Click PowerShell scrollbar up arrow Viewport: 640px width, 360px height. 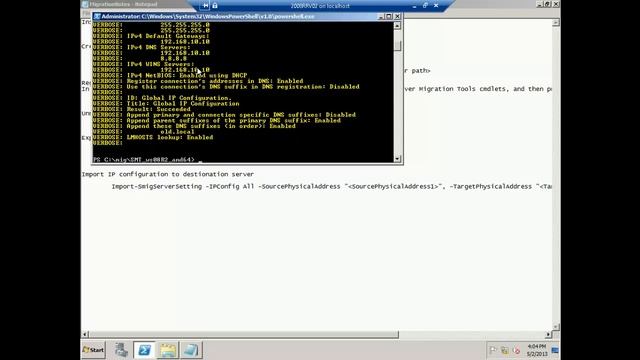point(398,25)
